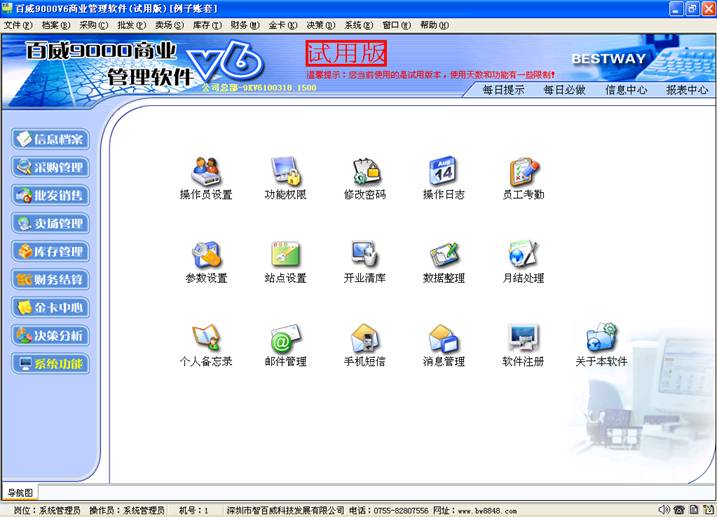Open 数据整理 data cleanup icon
This screenshot has width=717, height=517.
tap(444, 255)
